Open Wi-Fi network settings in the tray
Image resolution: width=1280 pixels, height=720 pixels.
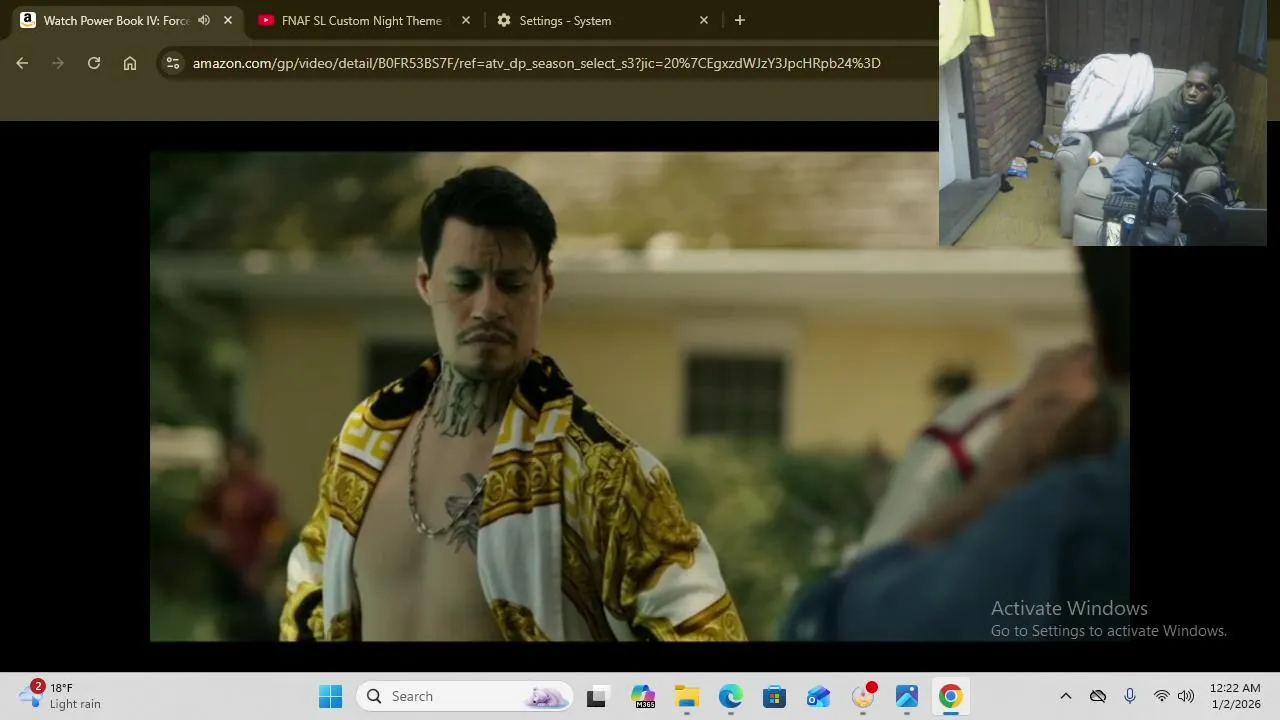coord(1161,696)
